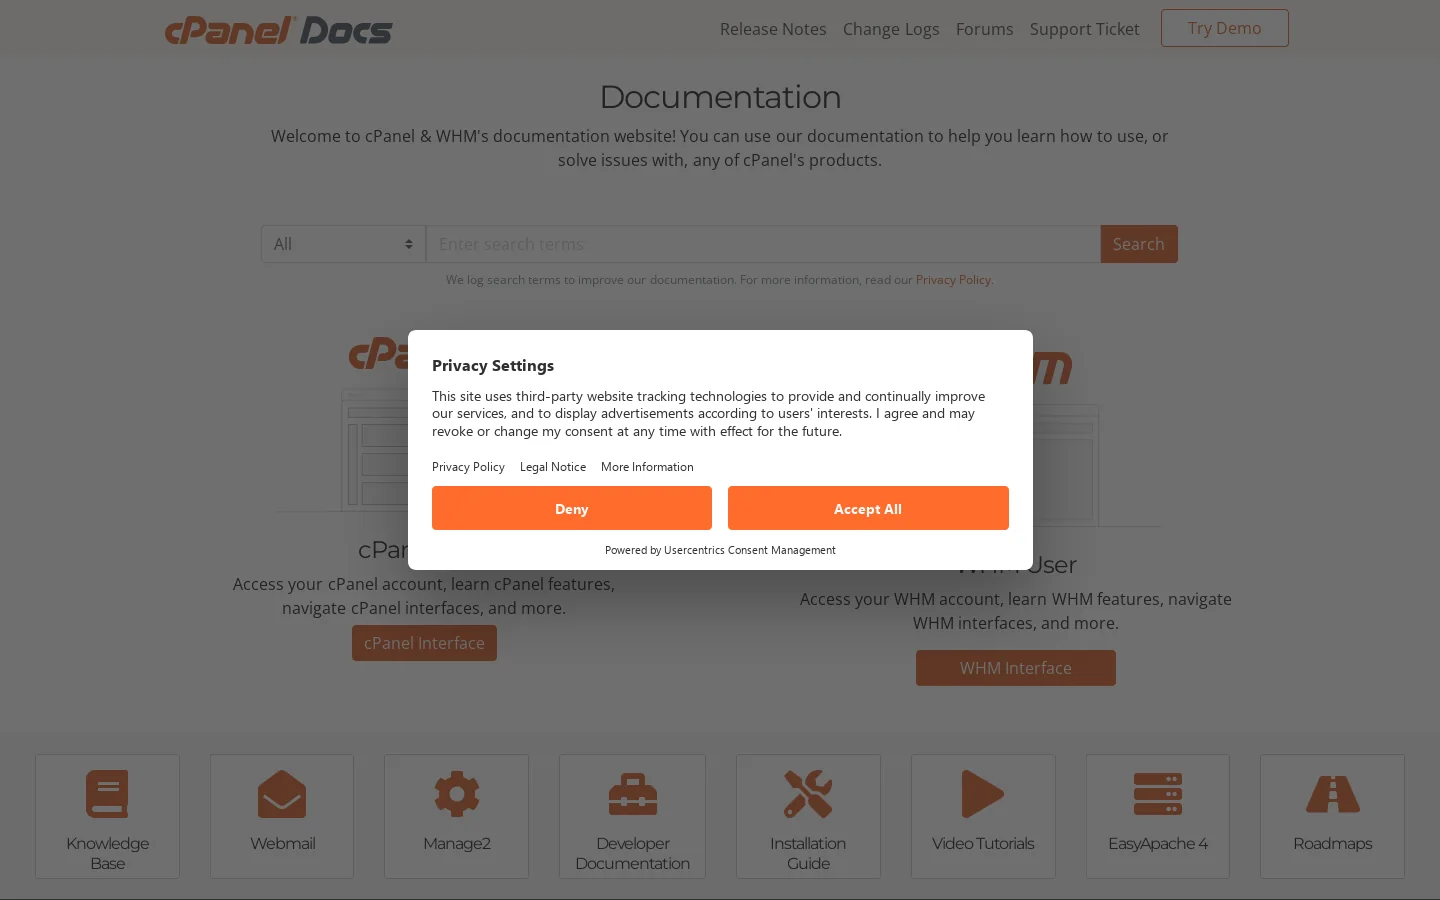Open Legal Notice link in consent dialog
Viewport: 1440px width, 900px height.
553,467
